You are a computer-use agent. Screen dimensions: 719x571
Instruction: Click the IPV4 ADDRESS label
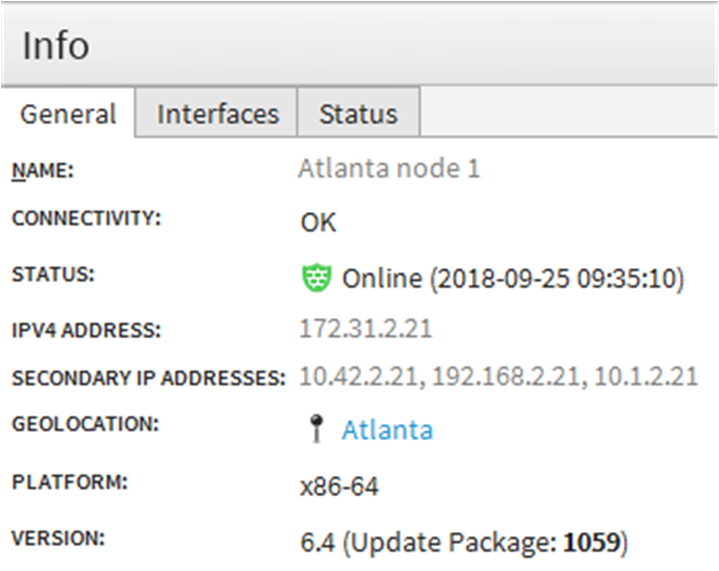click(x=87, y=330)
